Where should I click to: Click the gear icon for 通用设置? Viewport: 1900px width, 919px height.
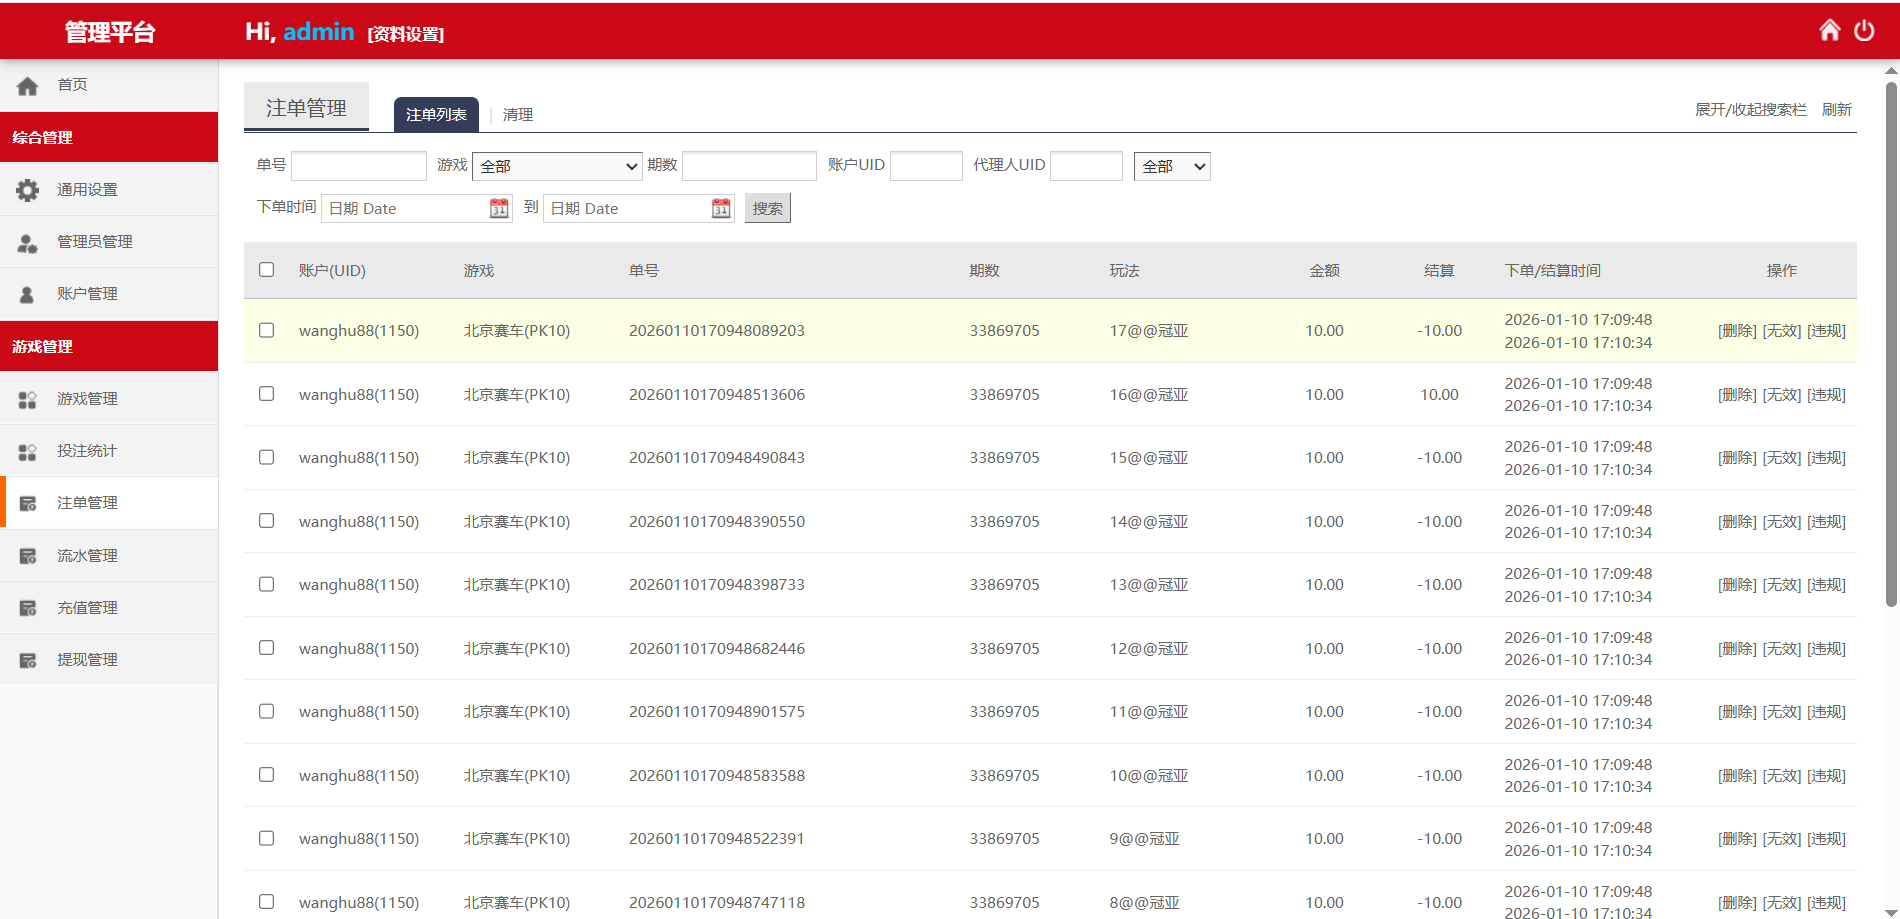(28, 190)
